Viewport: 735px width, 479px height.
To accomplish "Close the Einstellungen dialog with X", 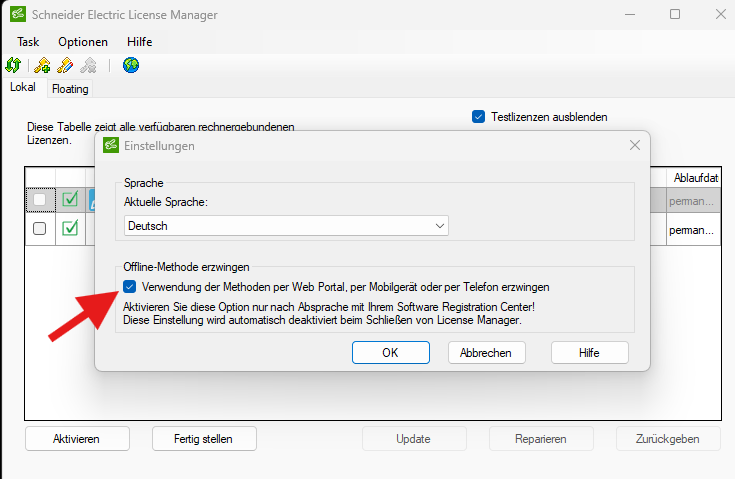I will click(635, 145).
